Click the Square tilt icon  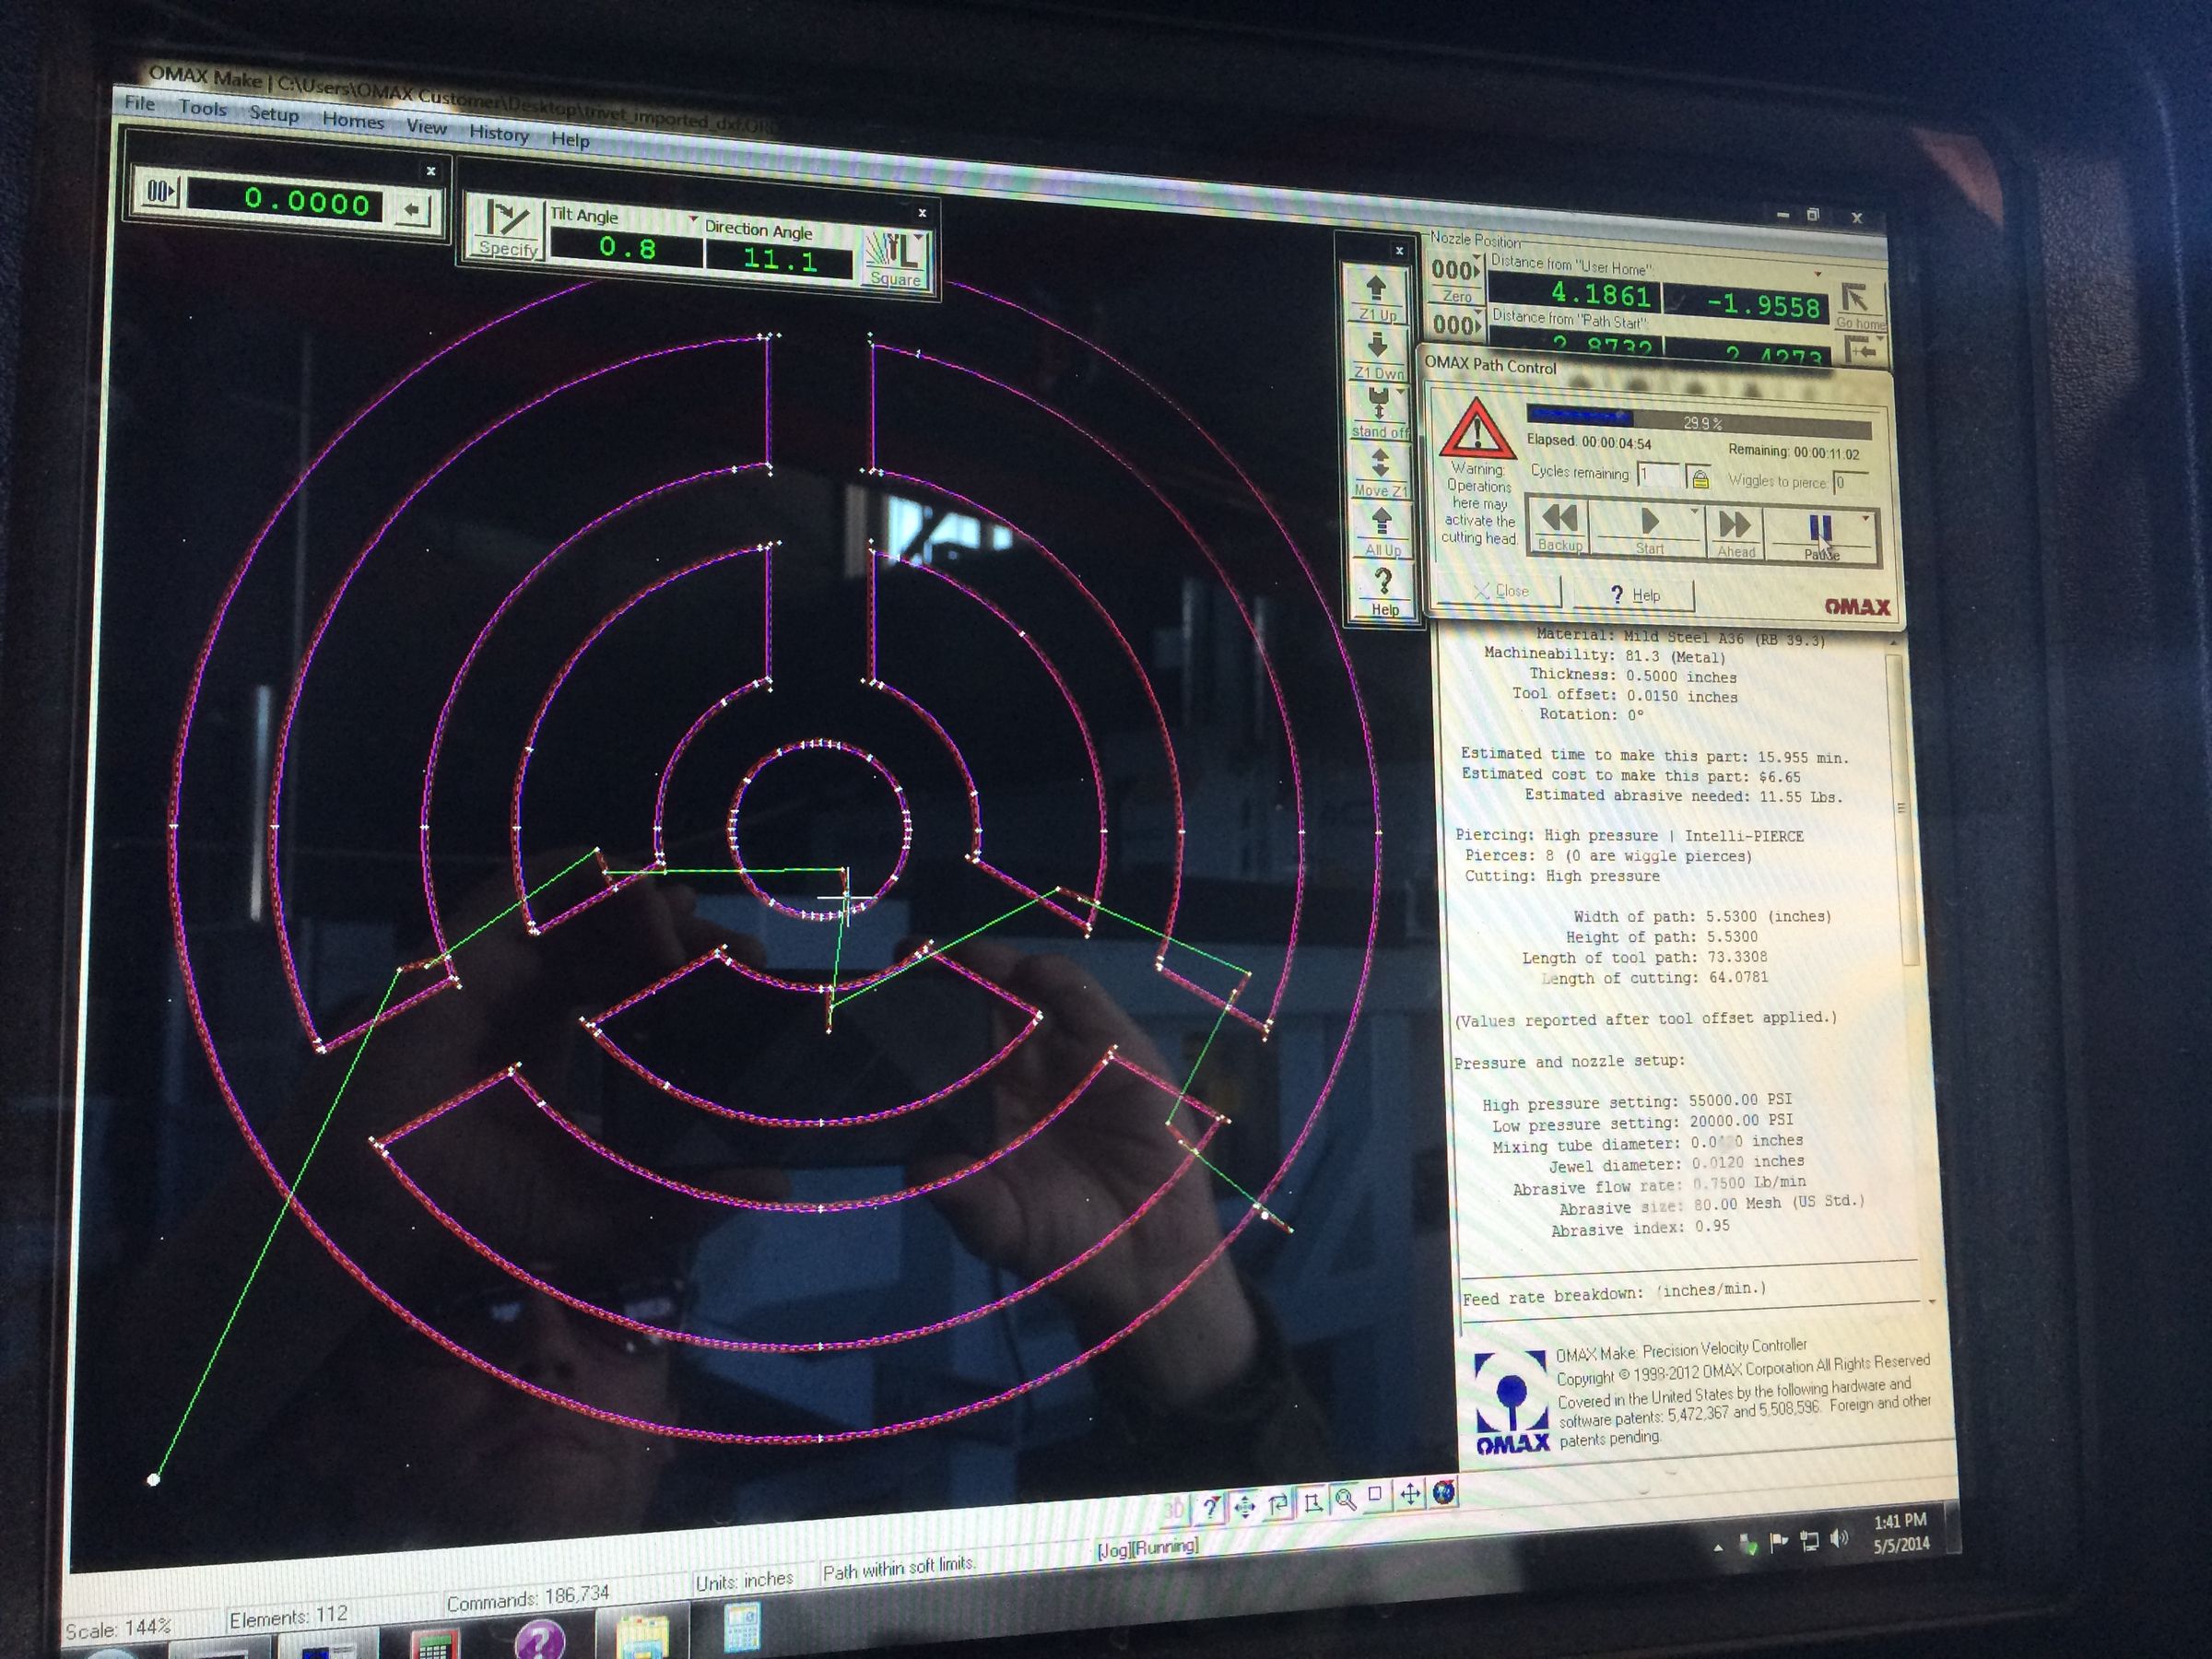coord(896,259)
